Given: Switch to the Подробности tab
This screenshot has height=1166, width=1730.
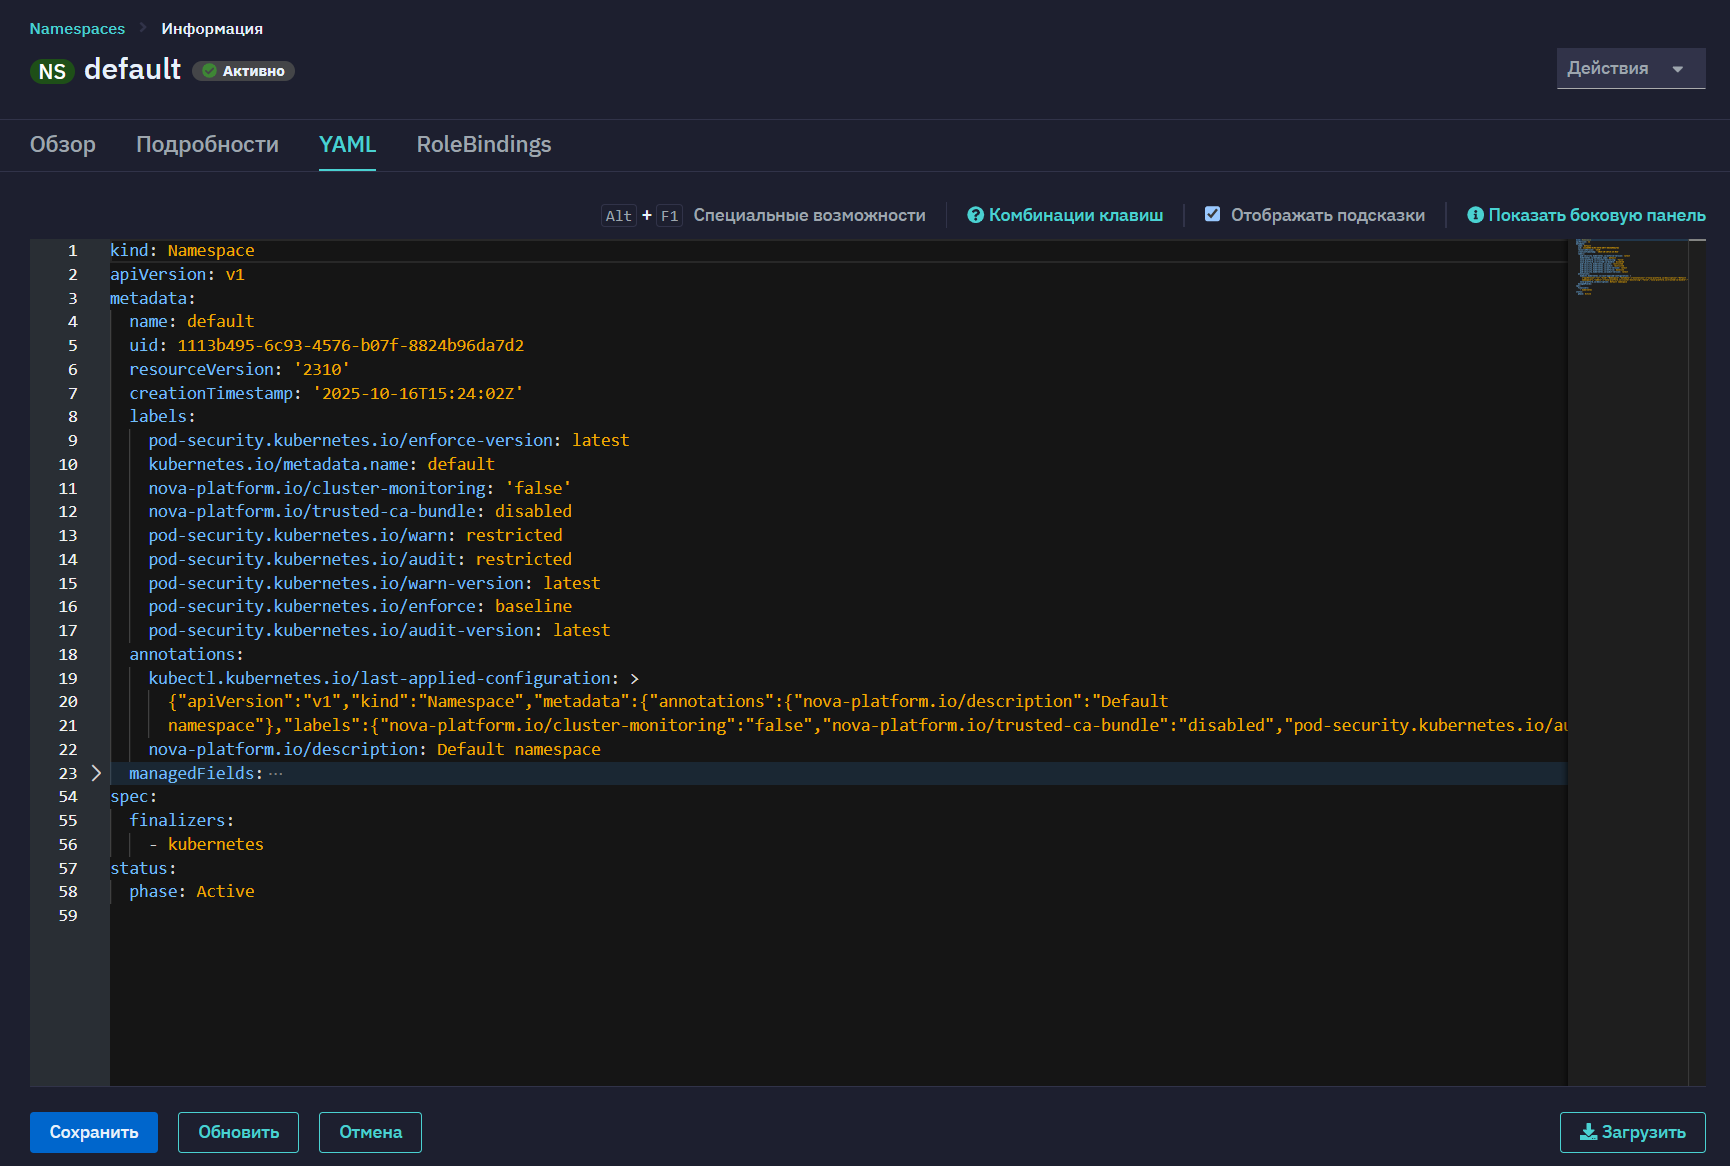Looking at the screenshot, I should click(207, 144).
